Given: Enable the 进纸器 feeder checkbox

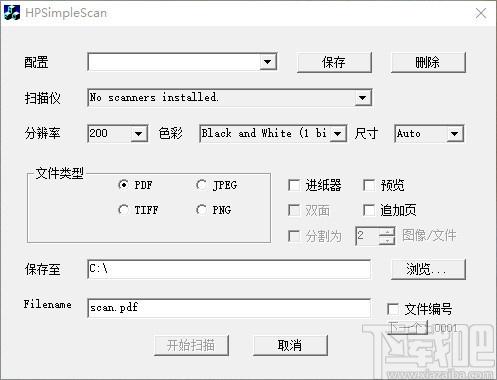Looking at the screenshot, I should [294, 185].
